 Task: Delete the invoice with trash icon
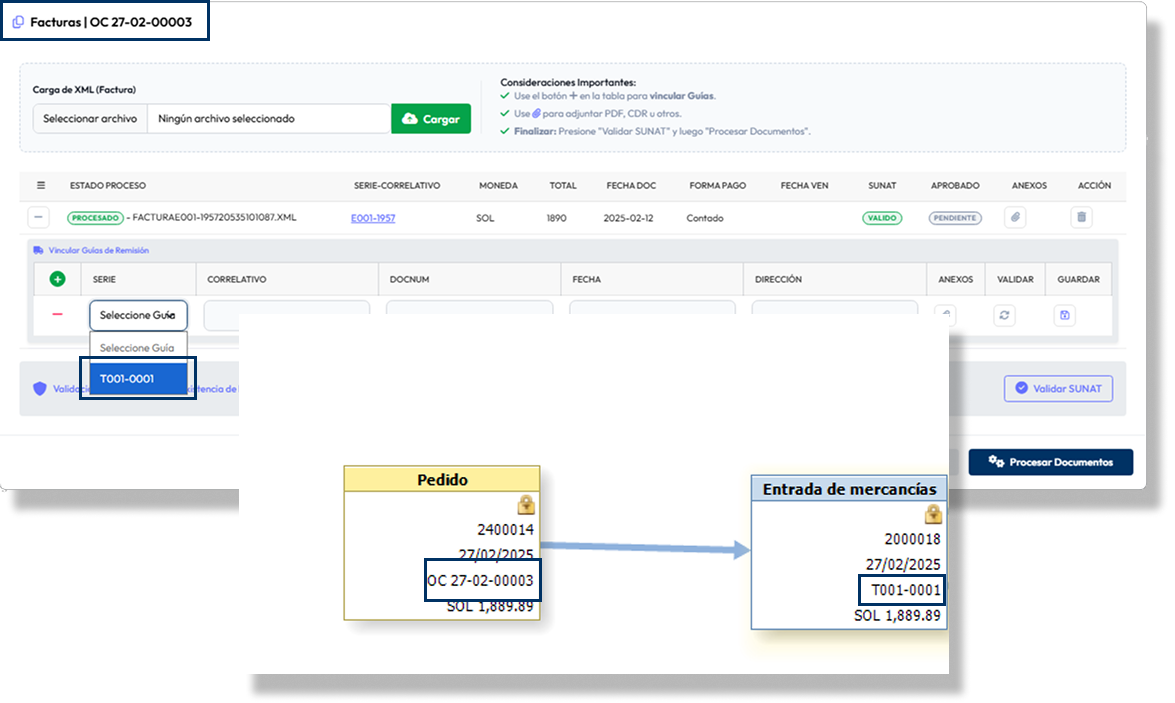(x=1080, y=218)
